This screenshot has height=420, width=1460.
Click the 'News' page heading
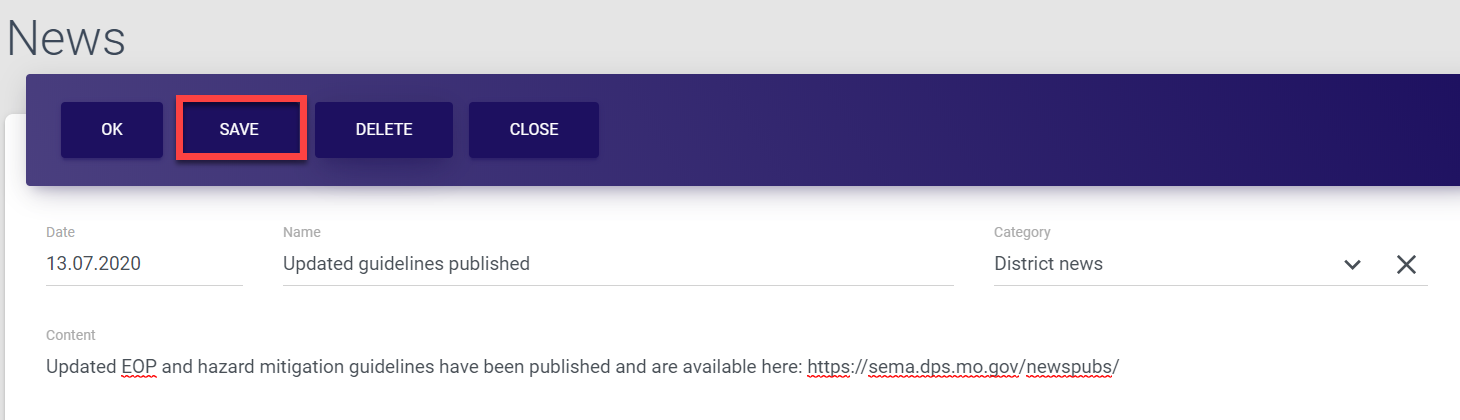coord(66,38)
